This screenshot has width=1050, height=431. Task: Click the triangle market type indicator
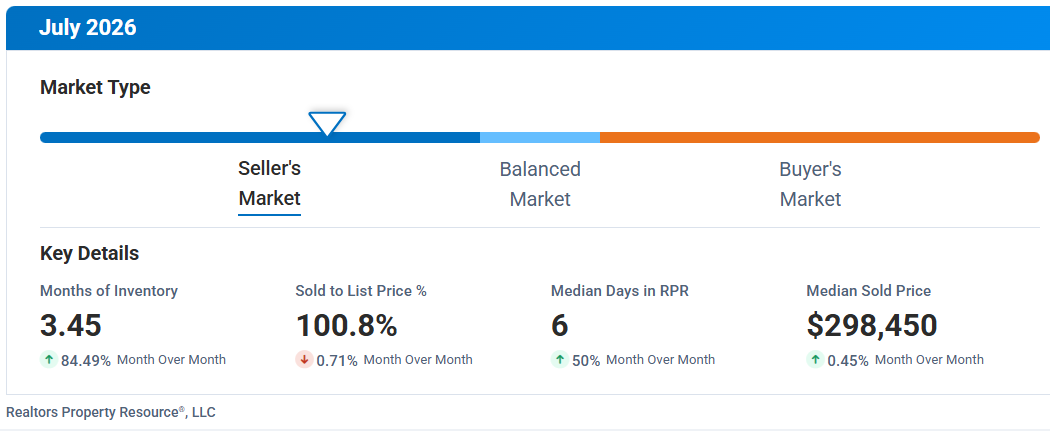[x=327, y=124]
